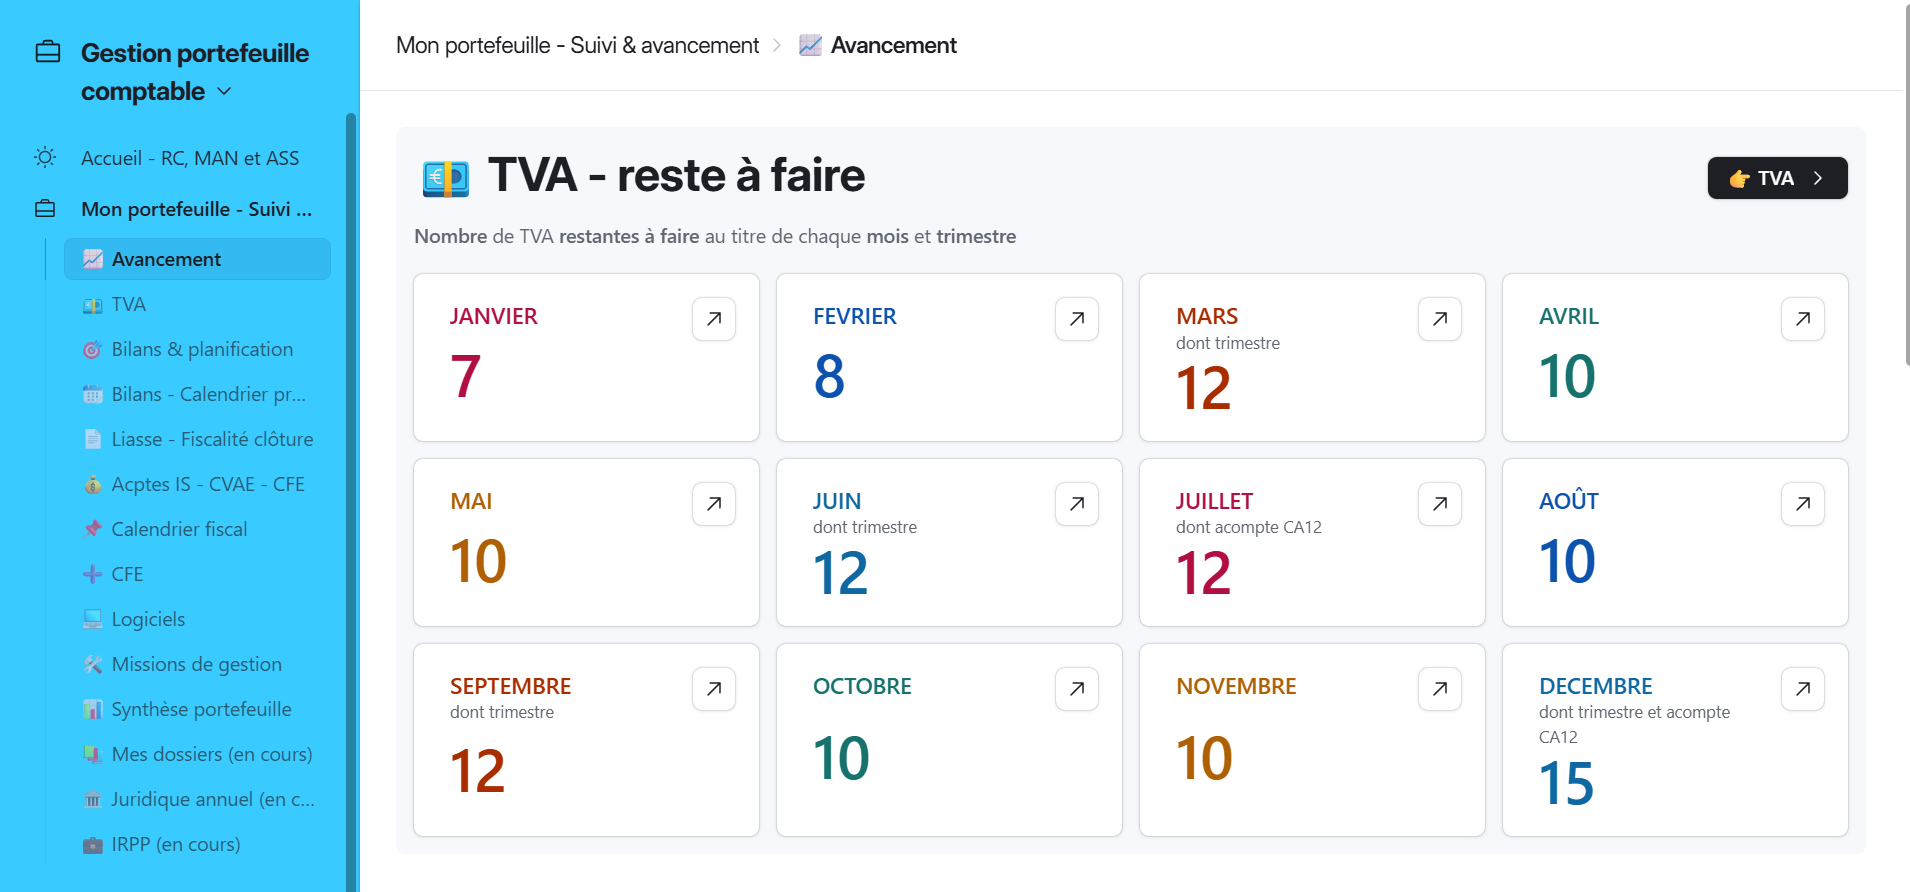Open the JANVIER card arrow icon
Image resolution: width=1910 pixels, height=892 pixels.
[714, 319]
